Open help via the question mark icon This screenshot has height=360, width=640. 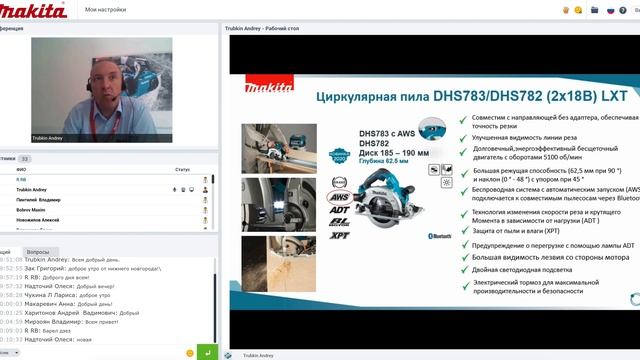[623, 10]
